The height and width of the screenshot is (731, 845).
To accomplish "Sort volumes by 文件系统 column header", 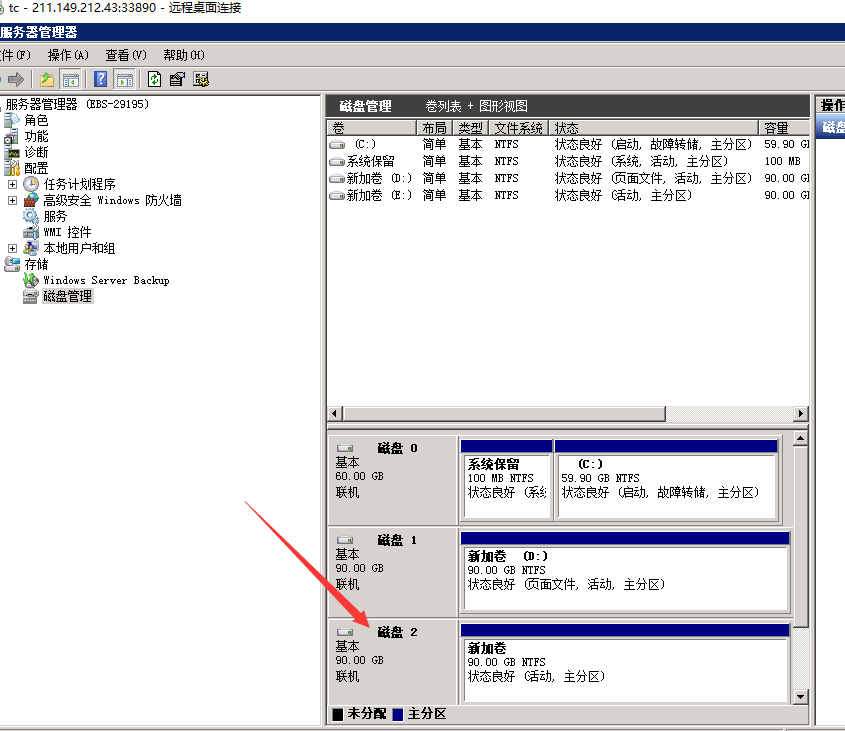I will 518,128.
